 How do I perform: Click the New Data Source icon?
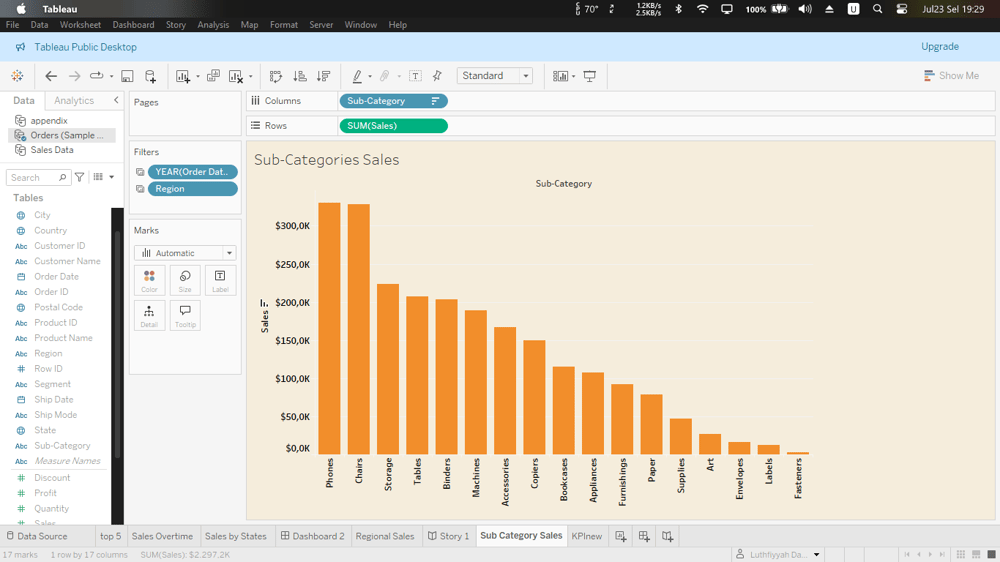point(151,76)
